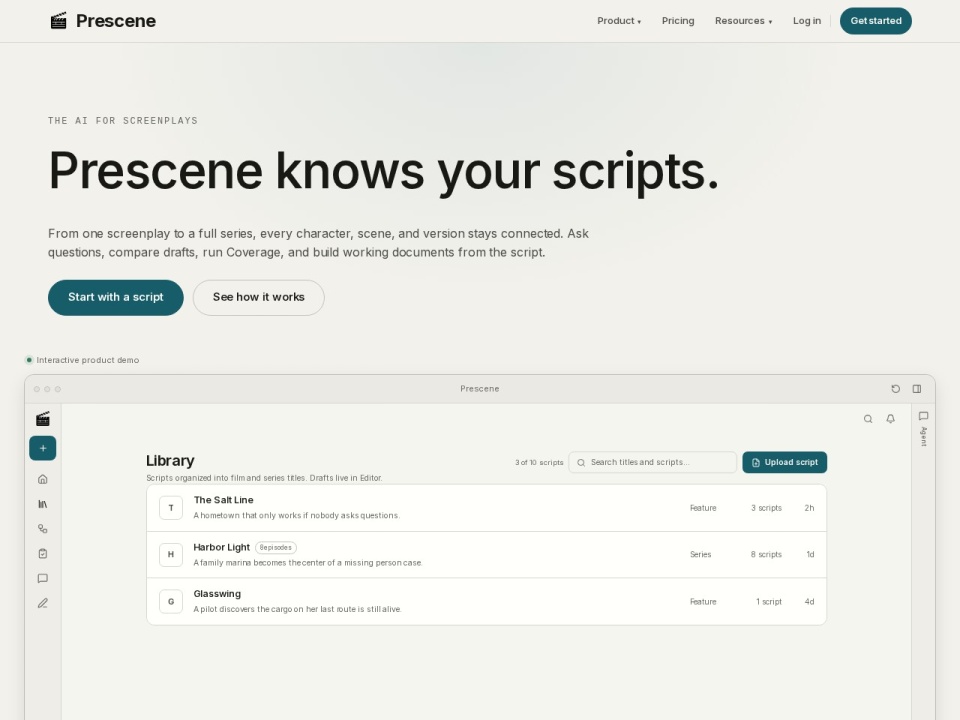The height and width of the screenshot is (720, 960).
Task: Go to the Pricing page
Action: (x=678, y=21)
